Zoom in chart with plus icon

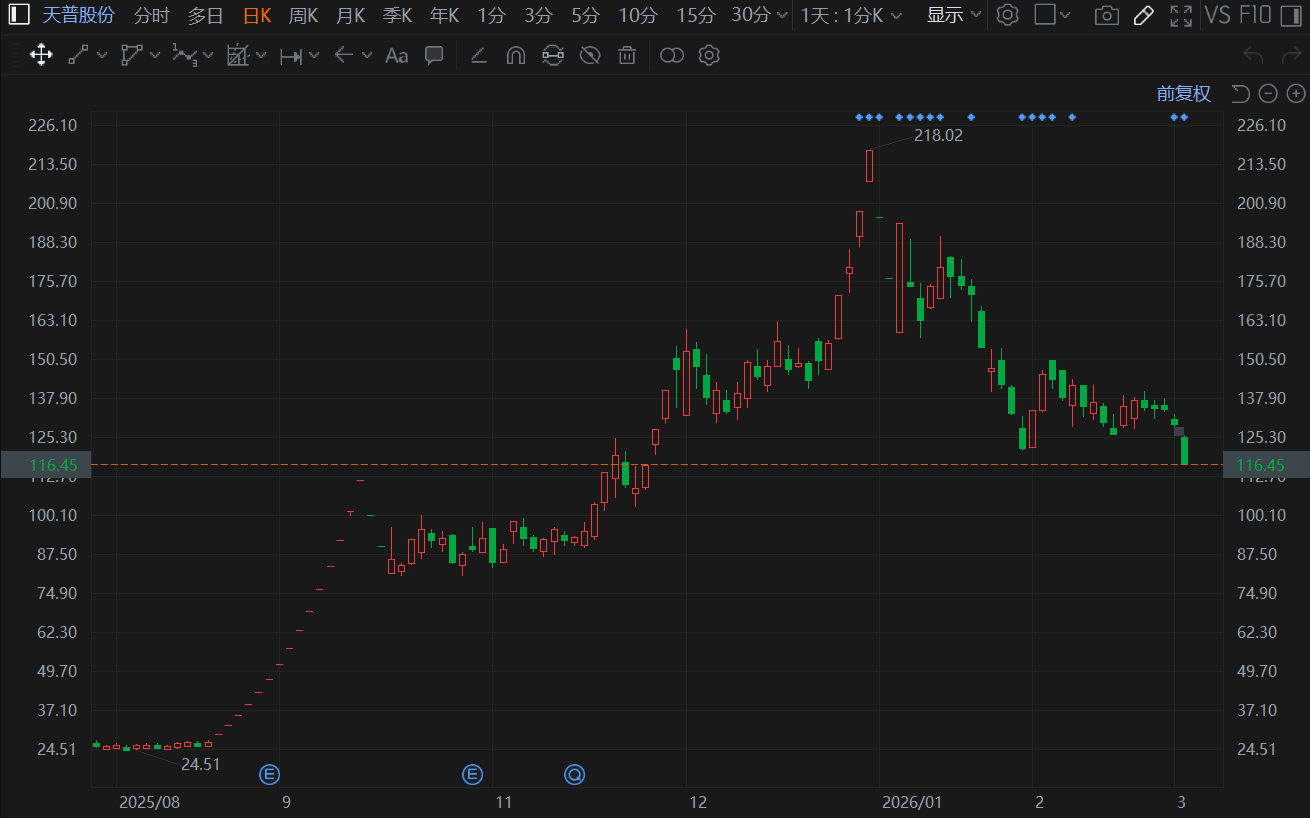(x=1296, y=94)
